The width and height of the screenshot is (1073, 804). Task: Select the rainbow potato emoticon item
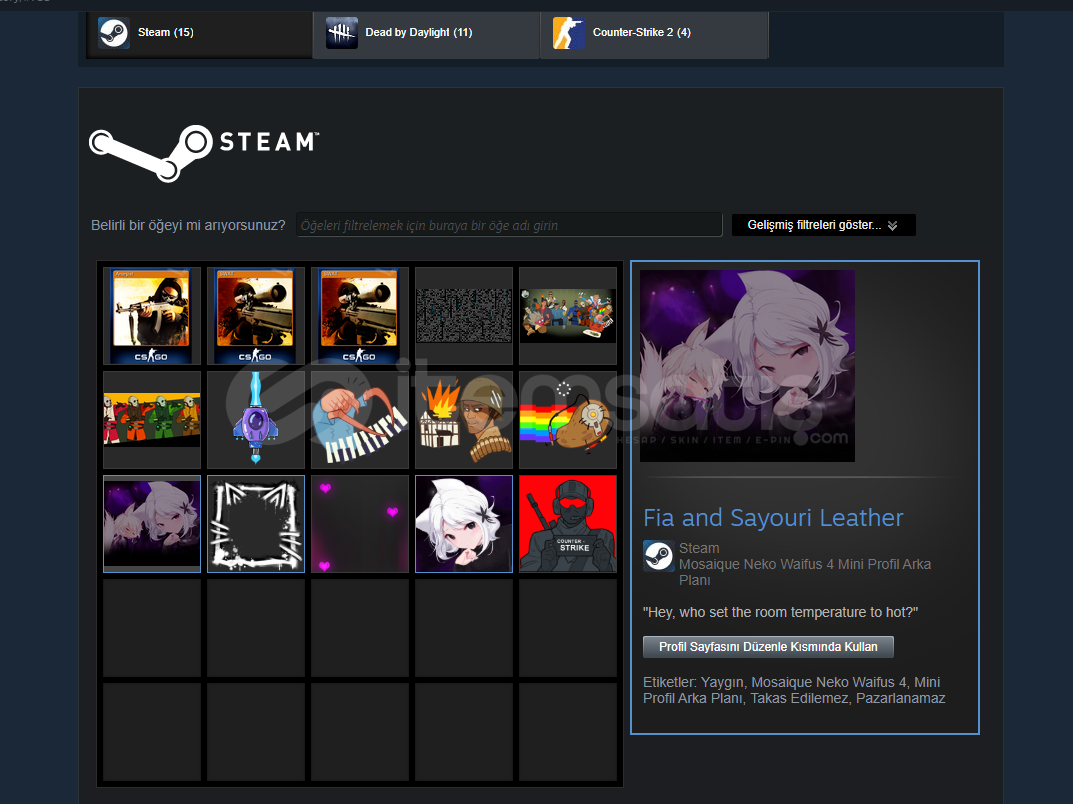pyautogui.click(x=568, y=420)
